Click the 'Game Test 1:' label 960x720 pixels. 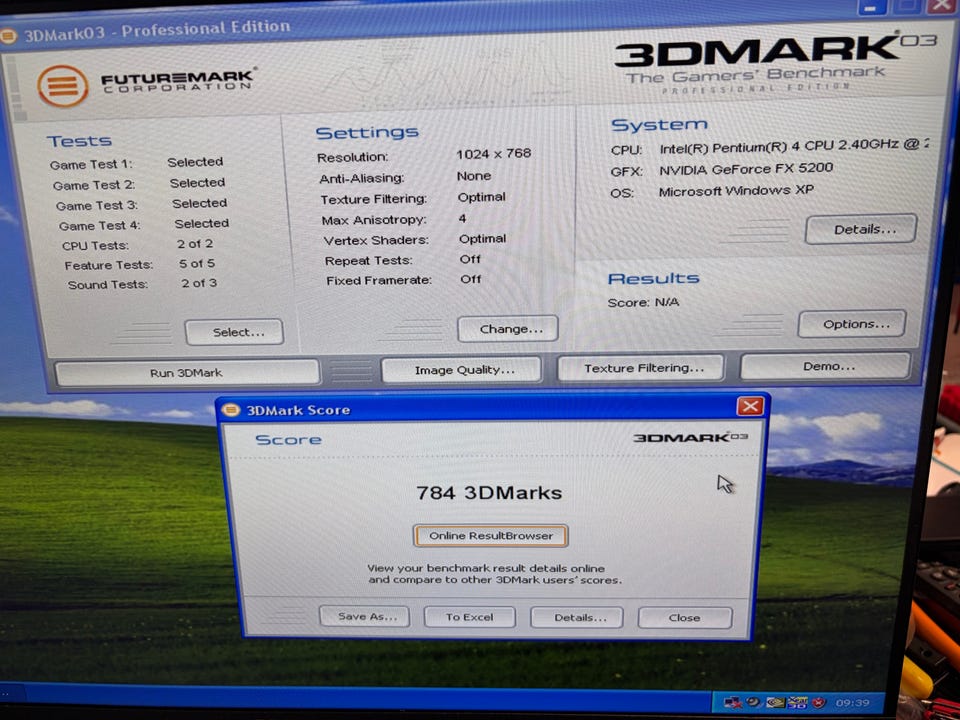pos(91,165)
